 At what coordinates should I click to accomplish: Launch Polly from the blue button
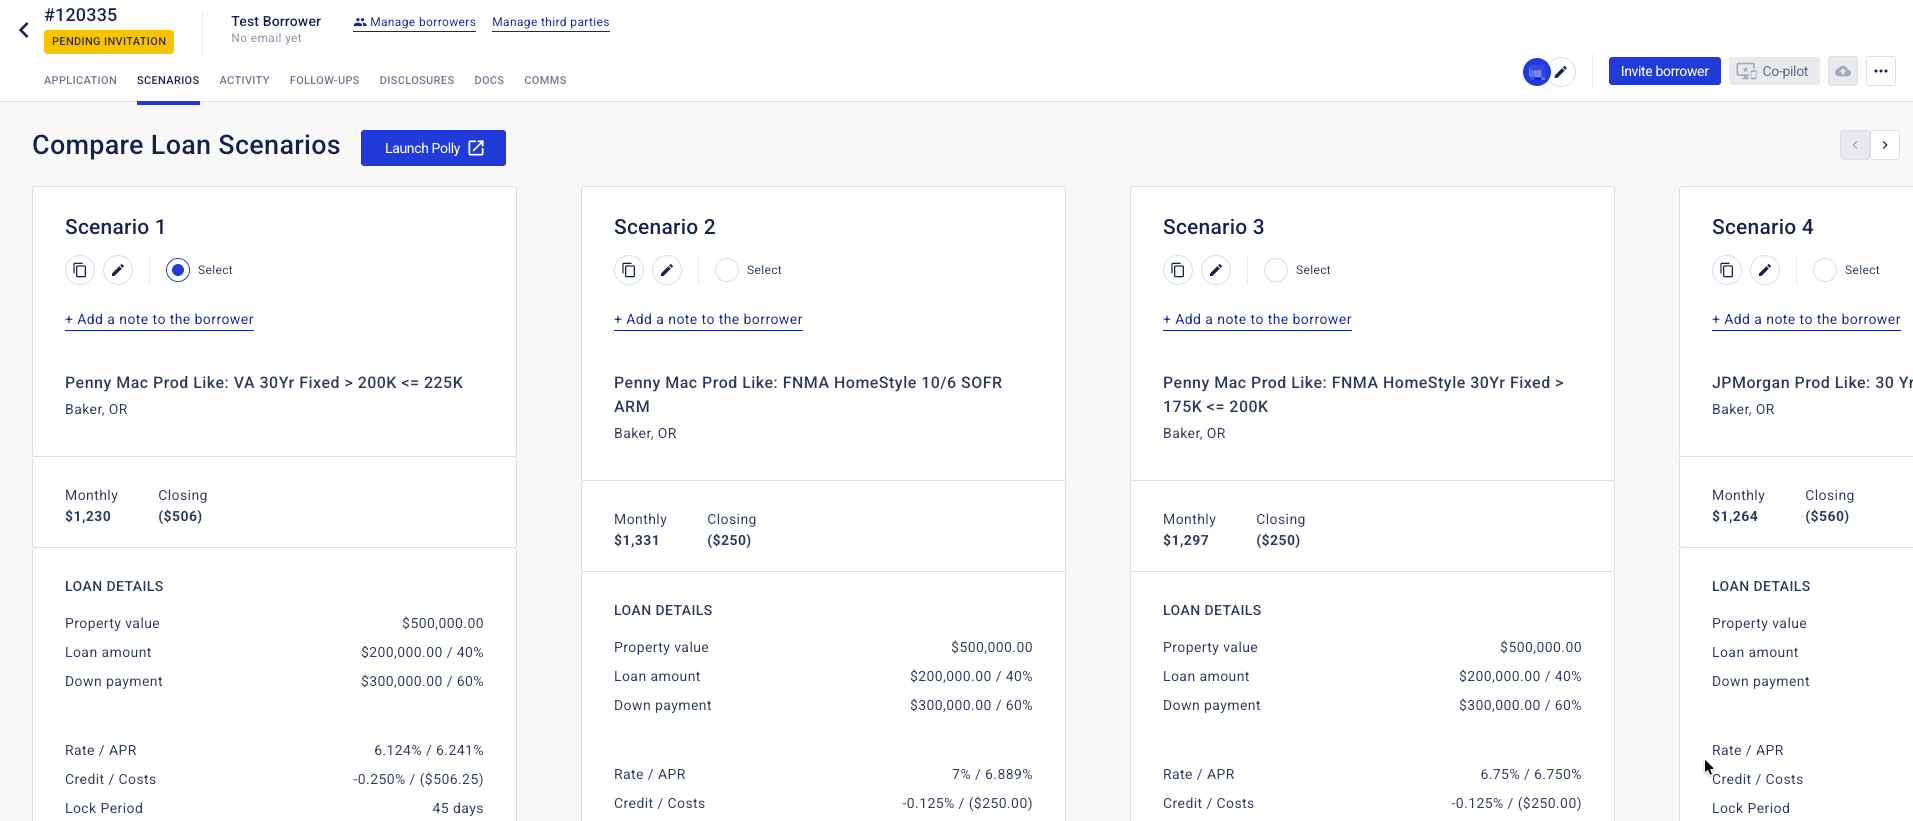click(433, 148)
